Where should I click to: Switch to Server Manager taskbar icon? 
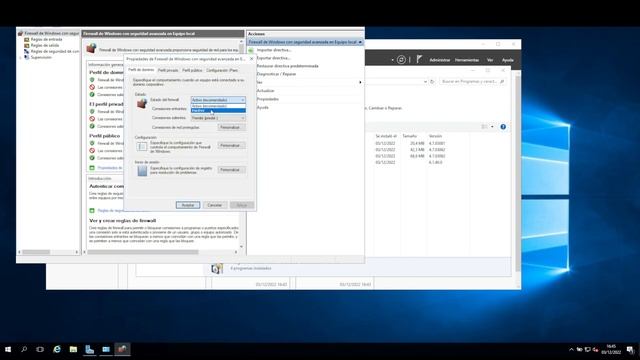[90, 349]
